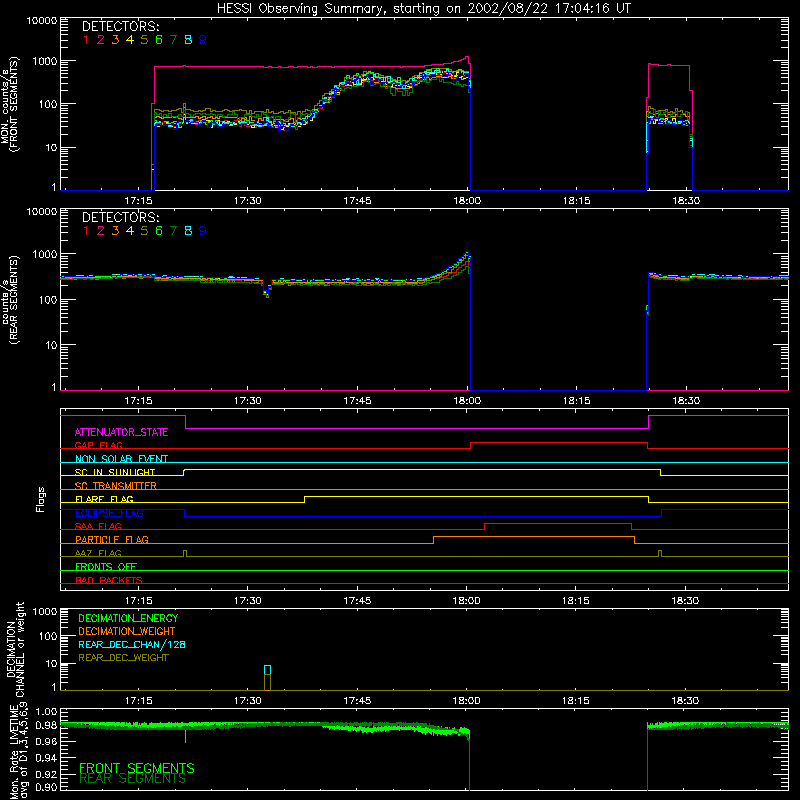Pick detector 7 in rear segments legend

[173, 231]
